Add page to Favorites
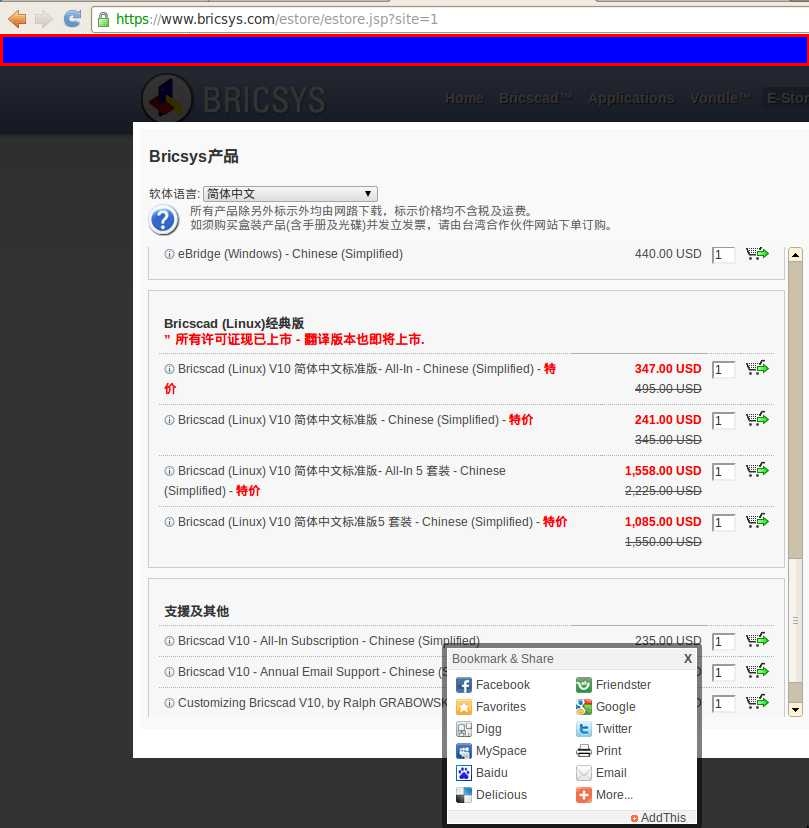Image resolution: width=809 pixels, height=828 pixels. [x=491, y=707]
